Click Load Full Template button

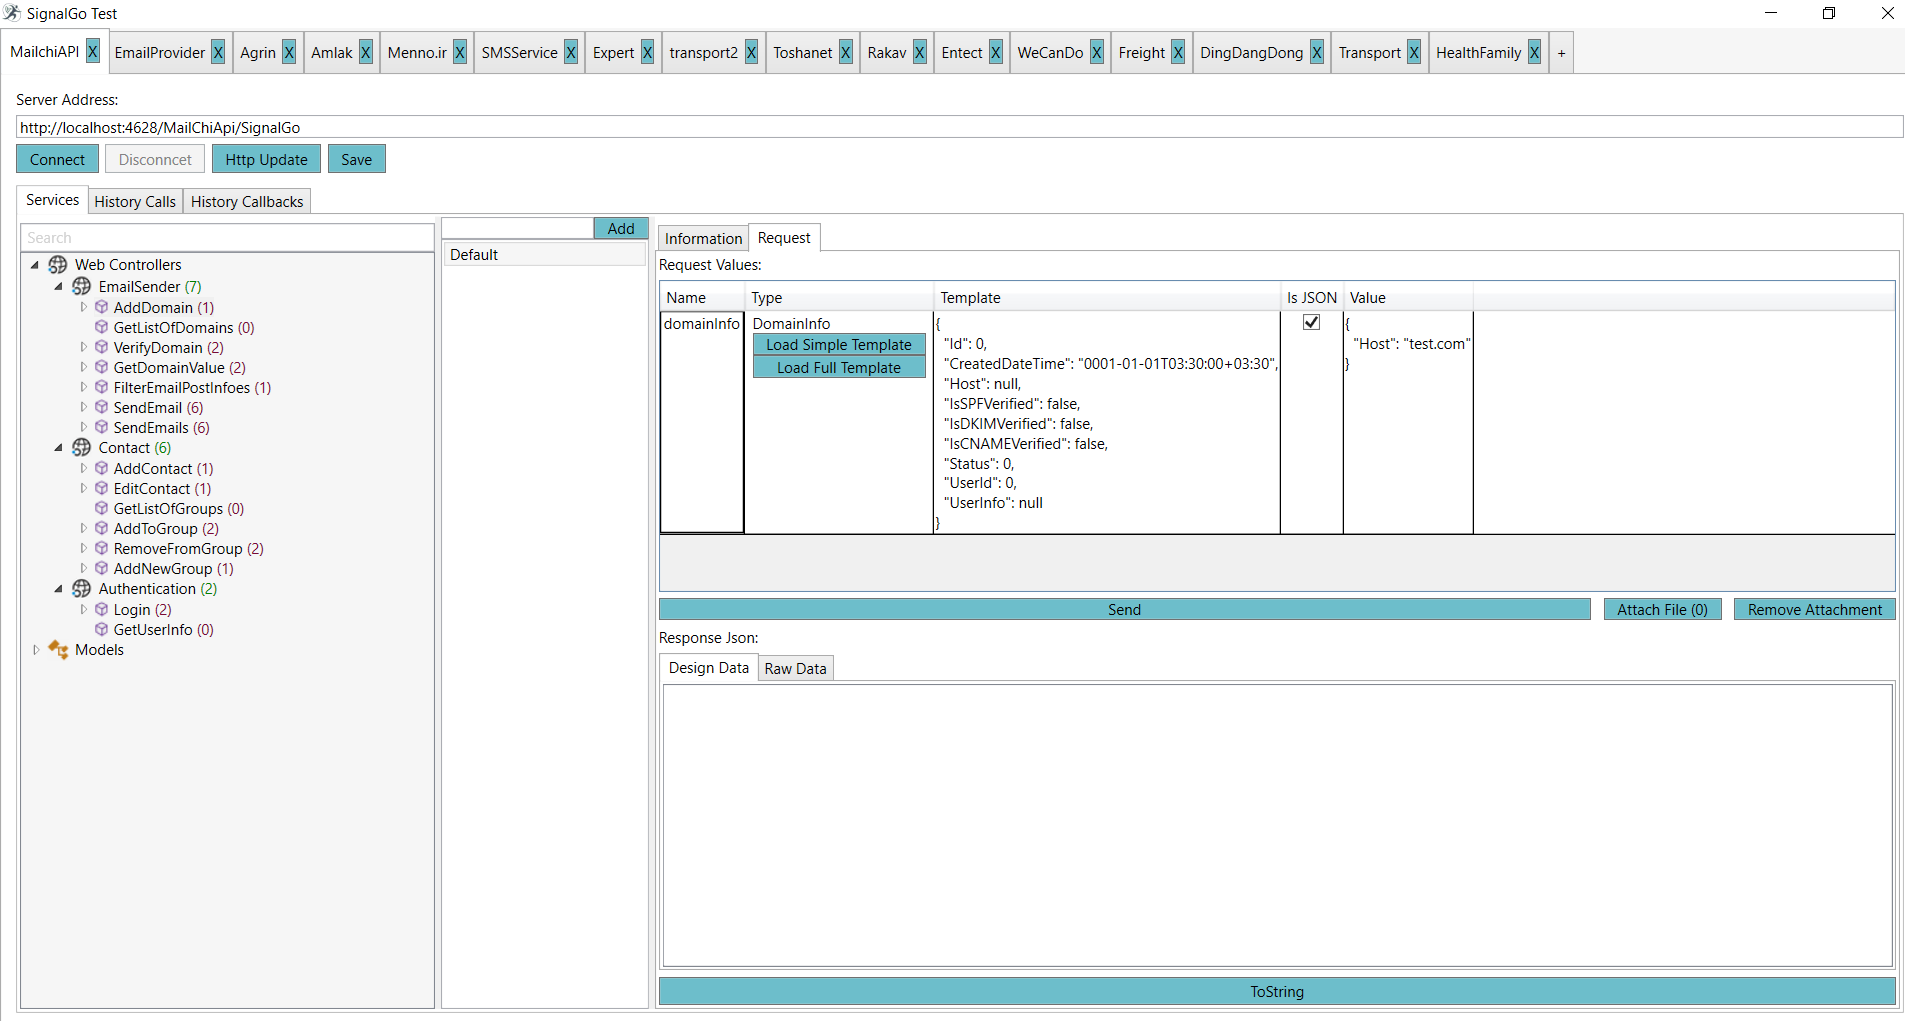coord(838,368)
